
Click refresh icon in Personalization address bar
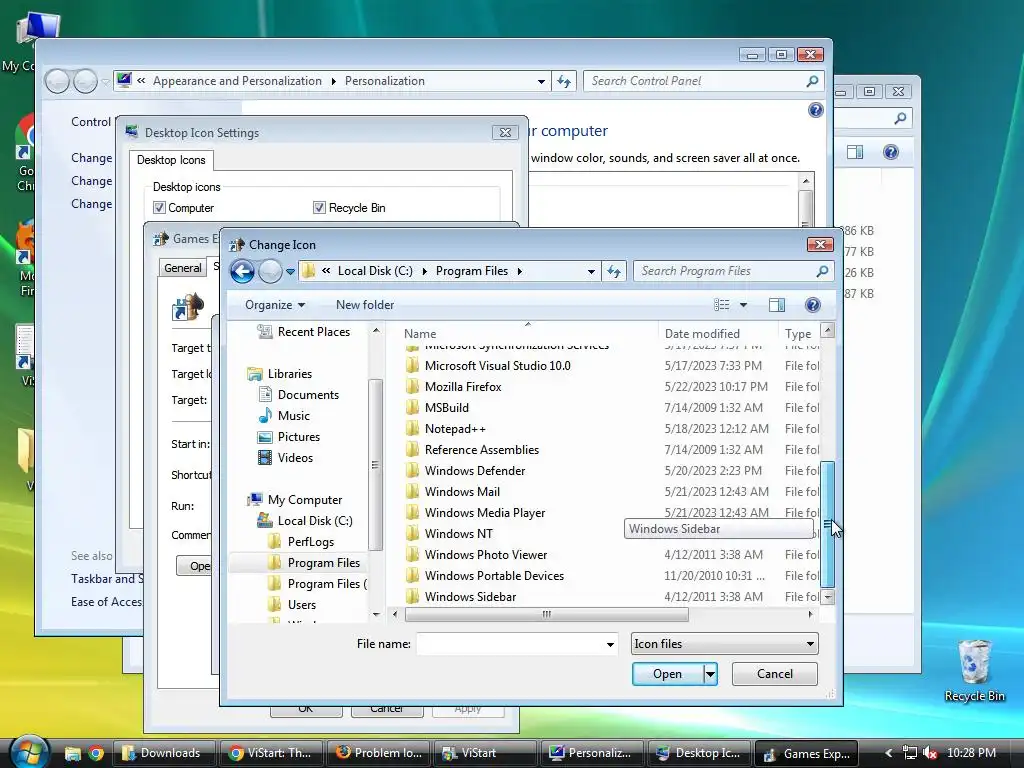coord(564,81)
